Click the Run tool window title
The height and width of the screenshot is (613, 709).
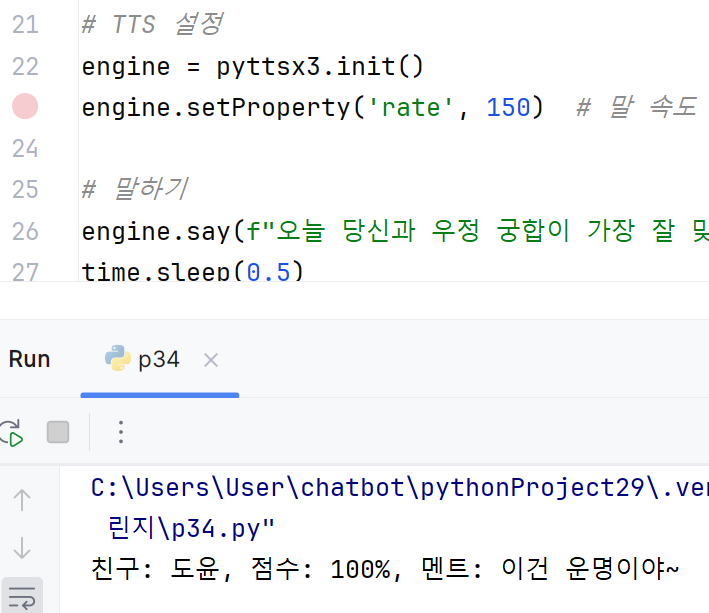point(29,360)
